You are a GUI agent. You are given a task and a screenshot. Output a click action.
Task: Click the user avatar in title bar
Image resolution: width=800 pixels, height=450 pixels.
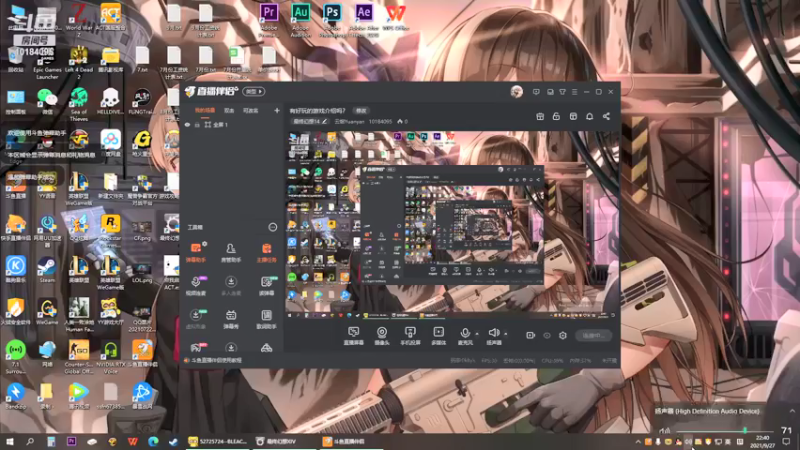pos(516,92)
